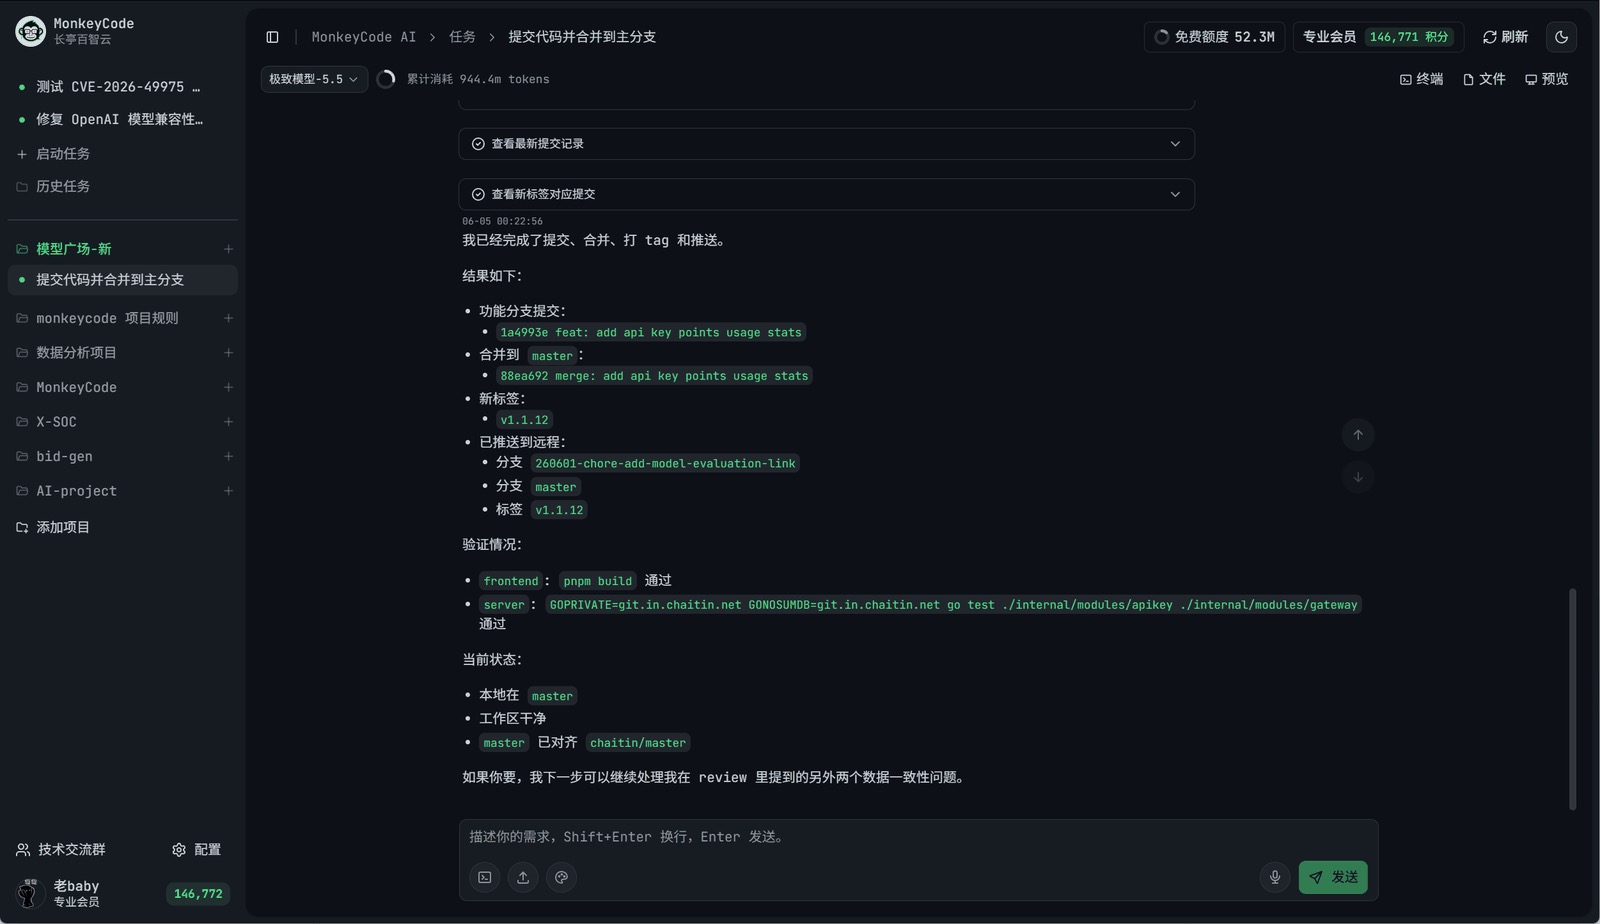Screen dimensions: 1600x924
Task: Click the chat vertical scrollbar
Action: 1572,698
